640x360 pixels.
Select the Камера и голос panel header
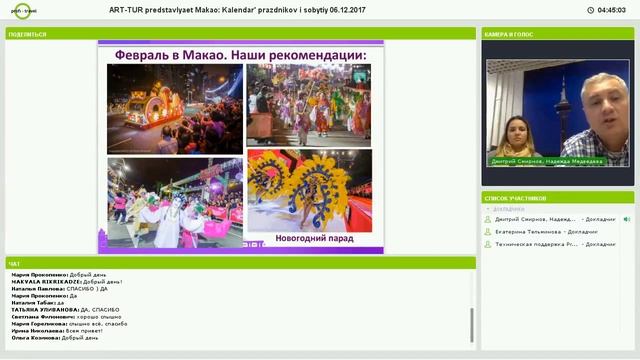[x=558, y=34]
